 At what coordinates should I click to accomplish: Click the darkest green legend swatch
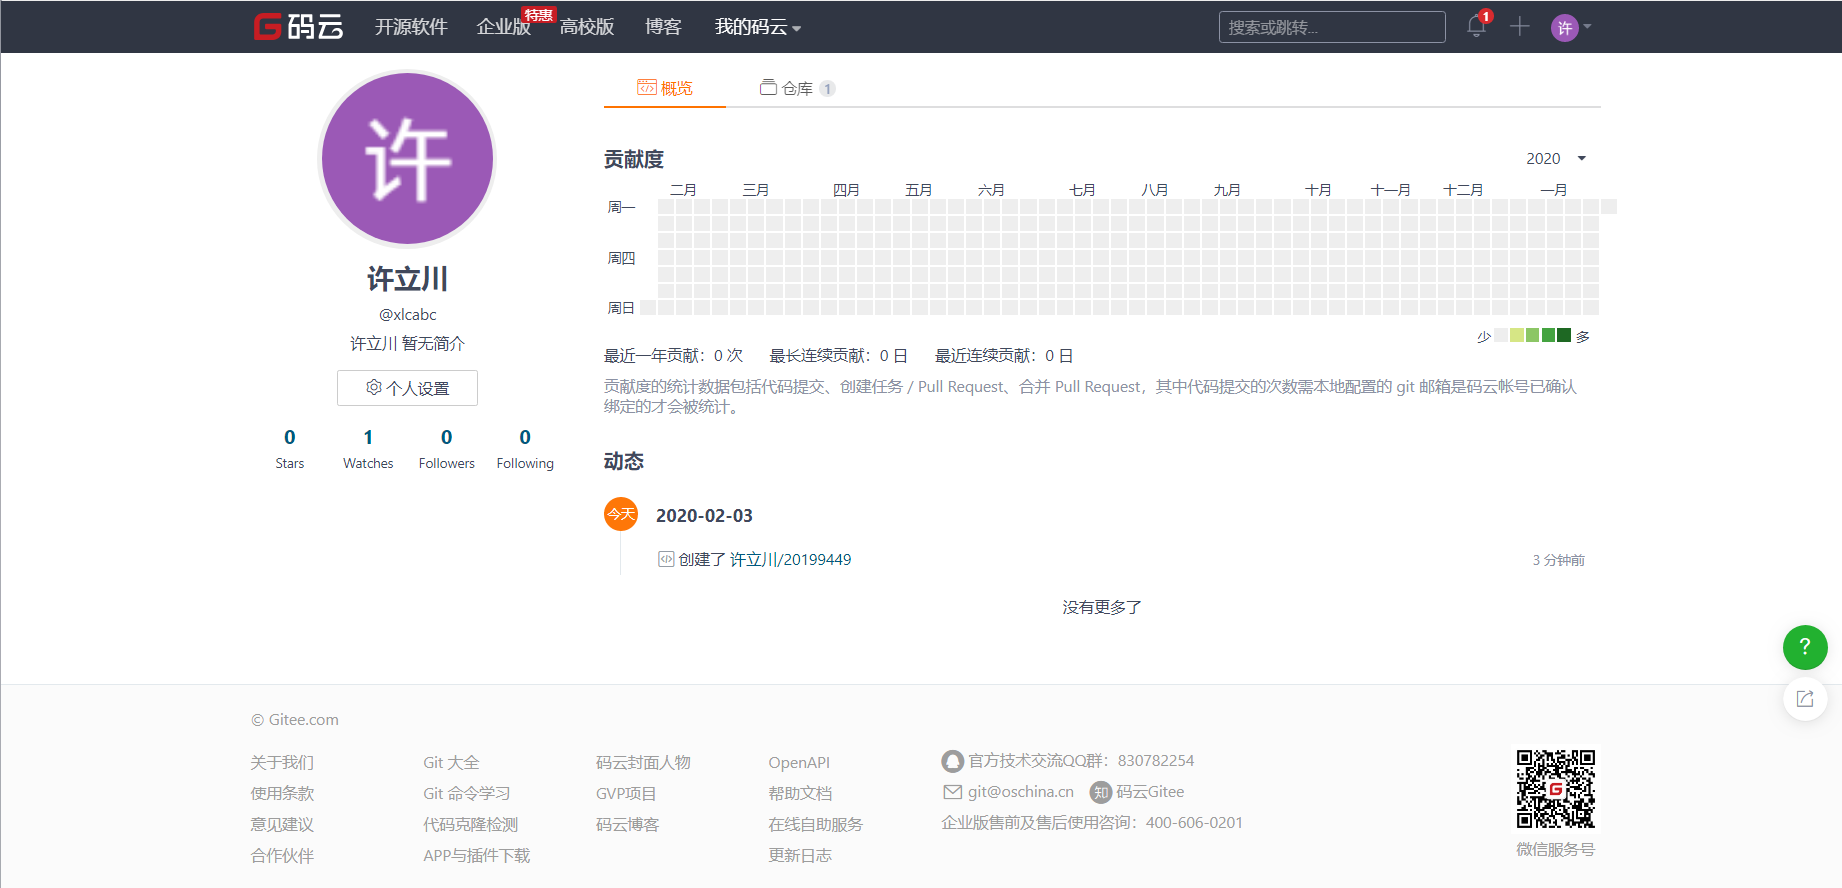1564,335
